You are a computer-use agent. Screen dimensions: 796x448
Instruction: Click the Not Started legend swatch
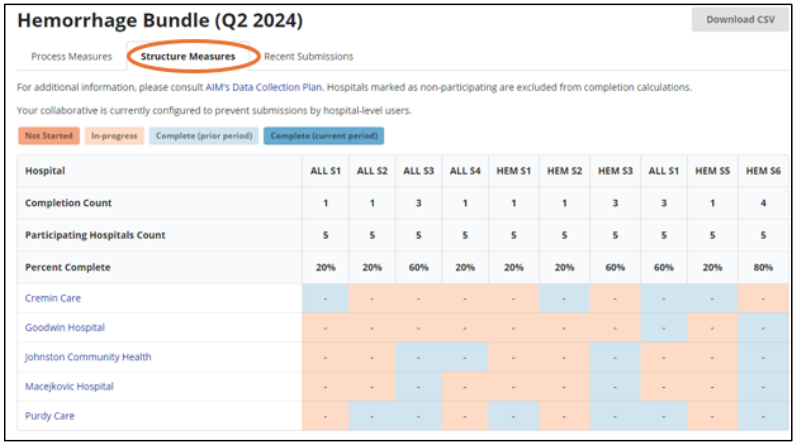tap(47, 135)
